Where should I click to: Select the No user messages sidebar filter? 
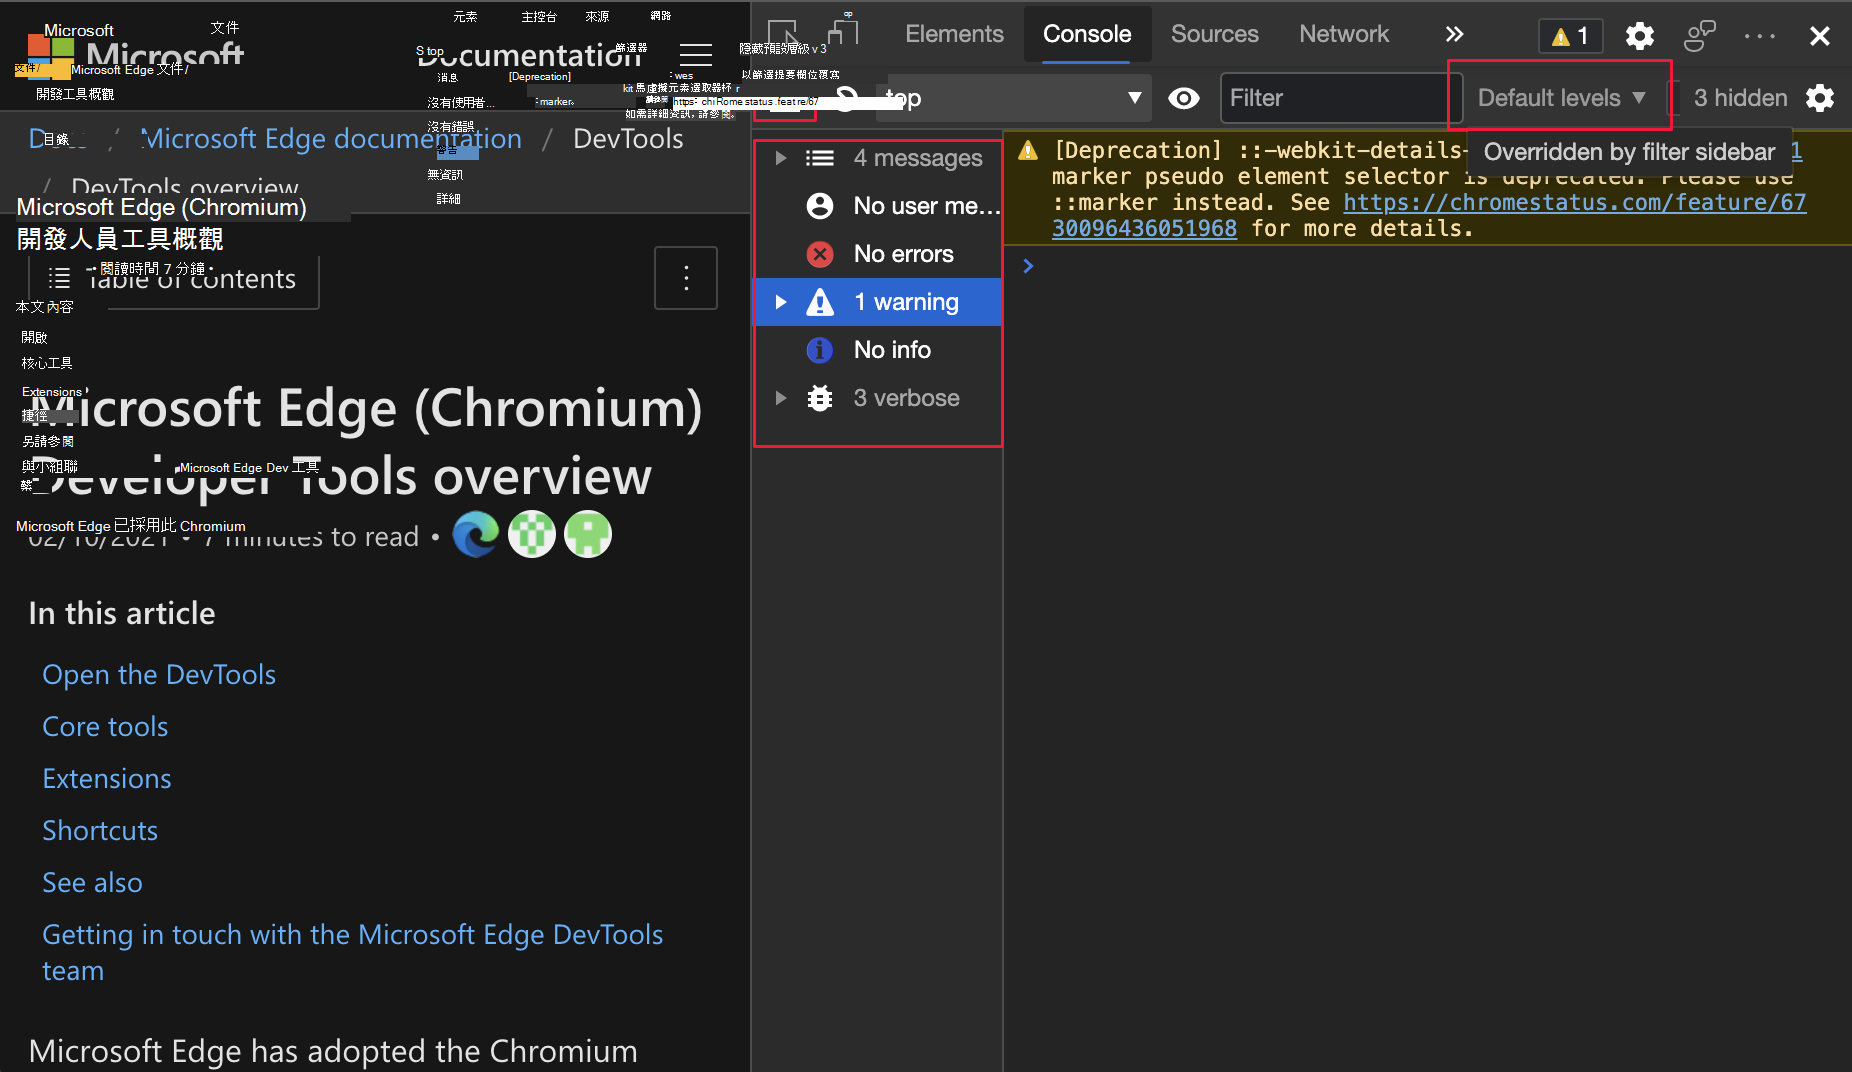click(879, 206)
